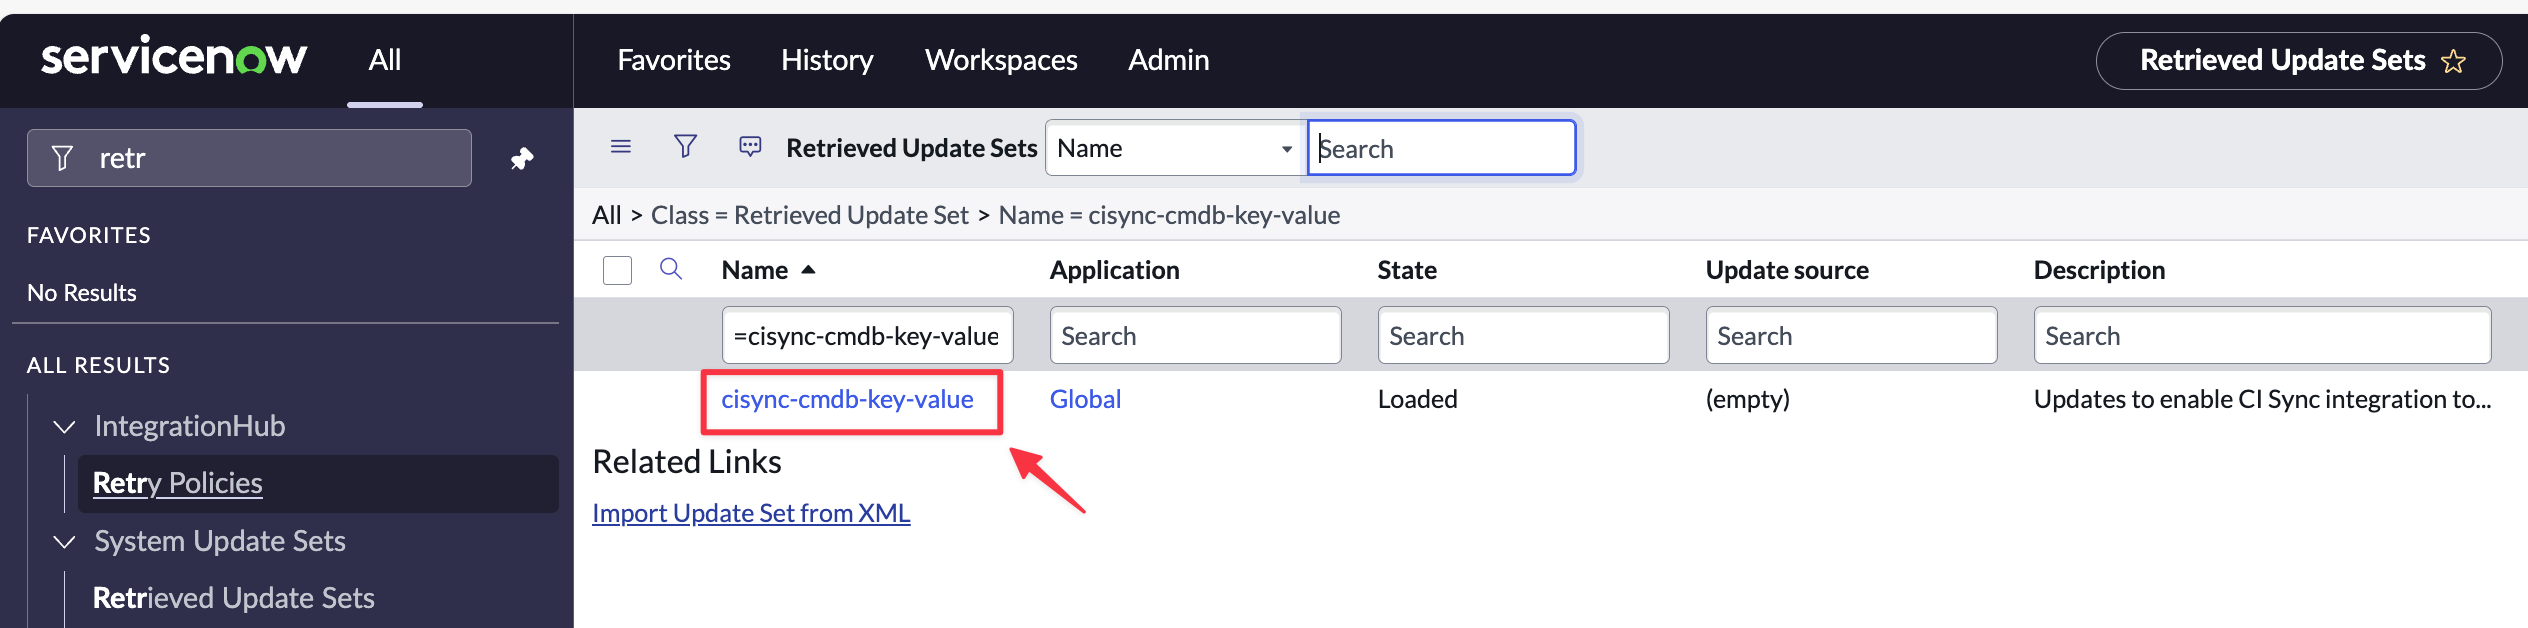Click the Related Links heading

[x=687, y=462]
